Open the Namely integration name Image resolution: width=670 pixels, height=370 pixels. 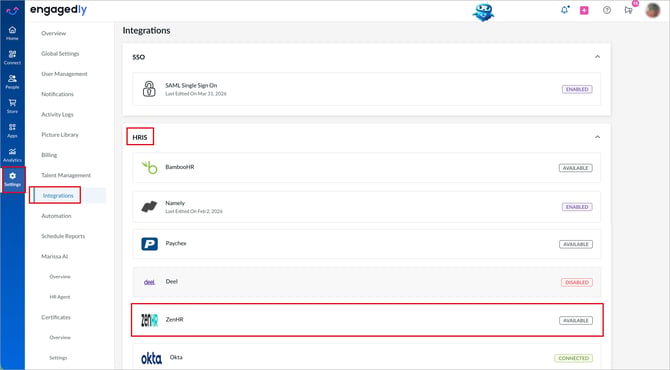[x=175, y=203]
